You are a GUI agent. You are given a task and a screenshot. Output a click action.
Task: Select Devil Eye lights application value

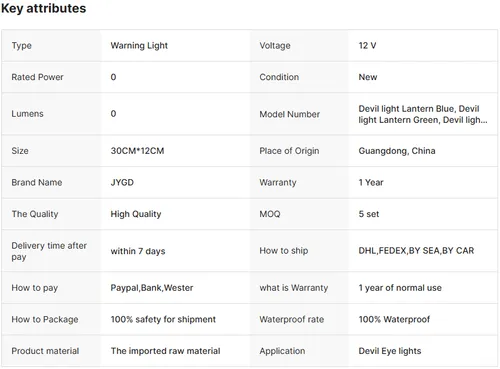390,351
